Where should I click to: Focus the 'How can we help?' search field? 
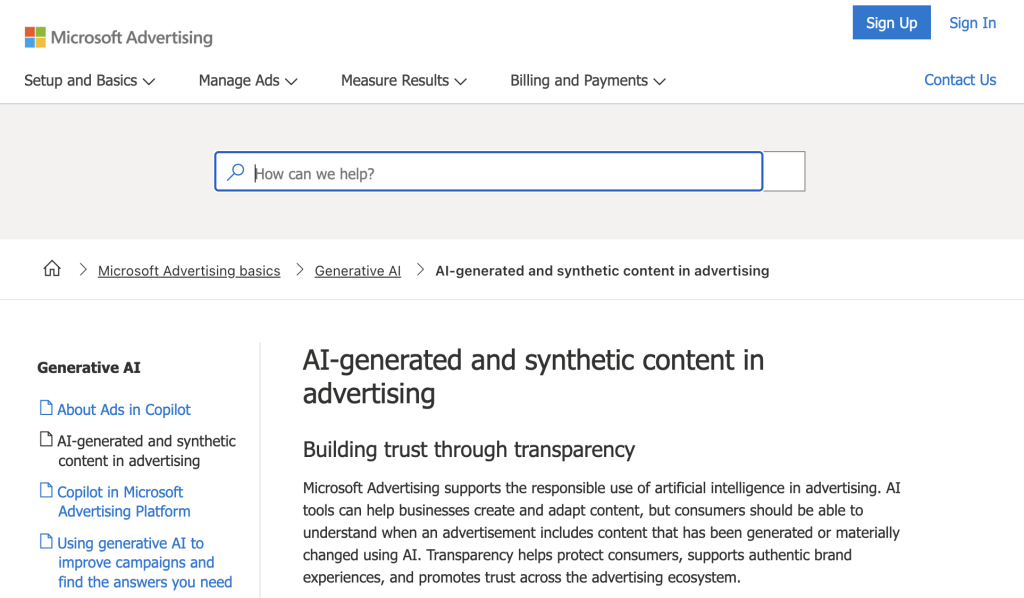tap(488, 172)
